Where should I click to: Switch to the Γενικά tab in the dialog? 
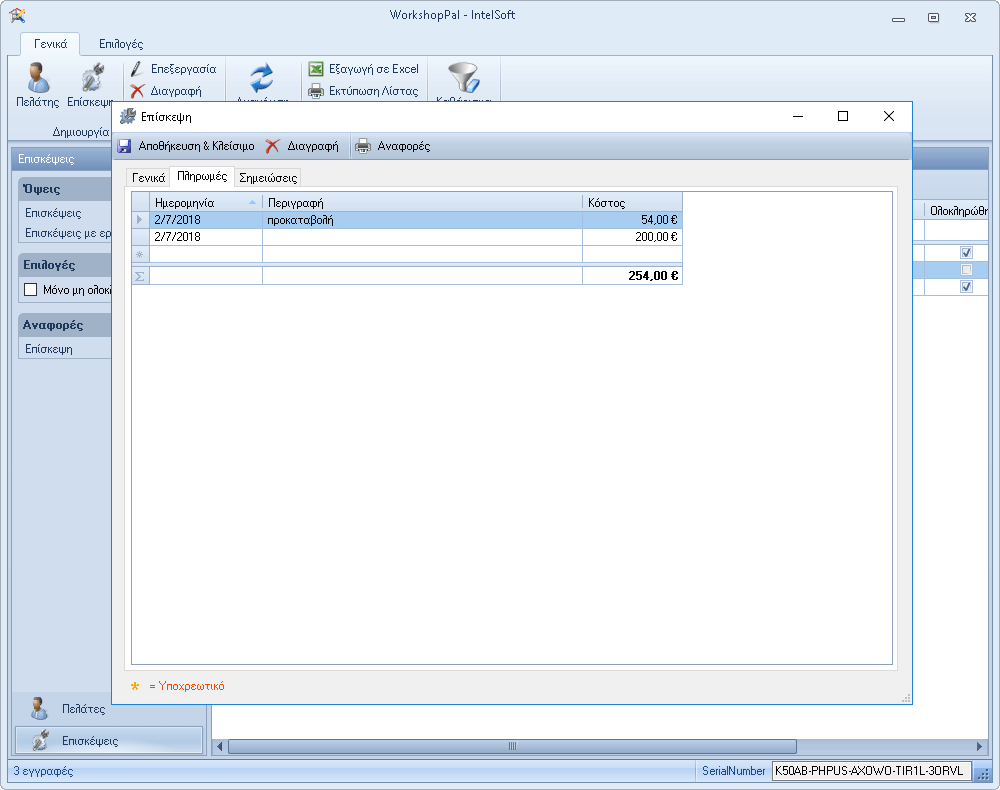tap(148, 177)
